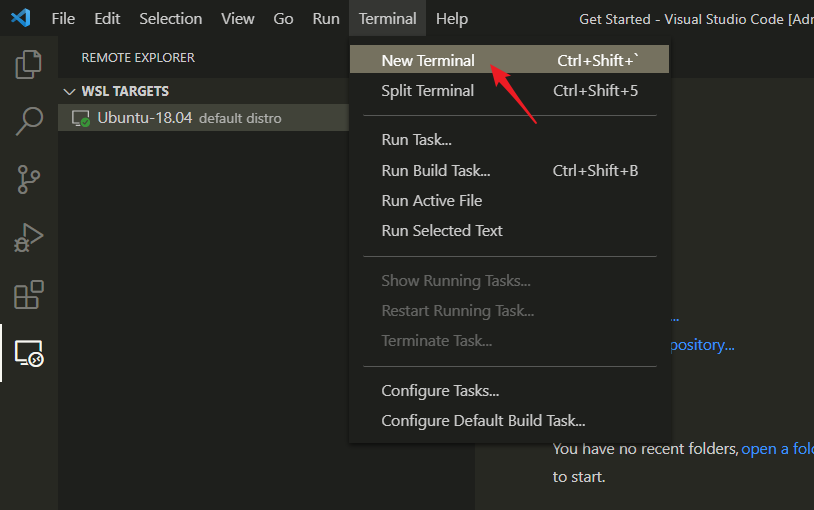Open the Selection menu in menu bar
Screen dimensions: 814x510
pyautogui.click(x=170, y=19)
